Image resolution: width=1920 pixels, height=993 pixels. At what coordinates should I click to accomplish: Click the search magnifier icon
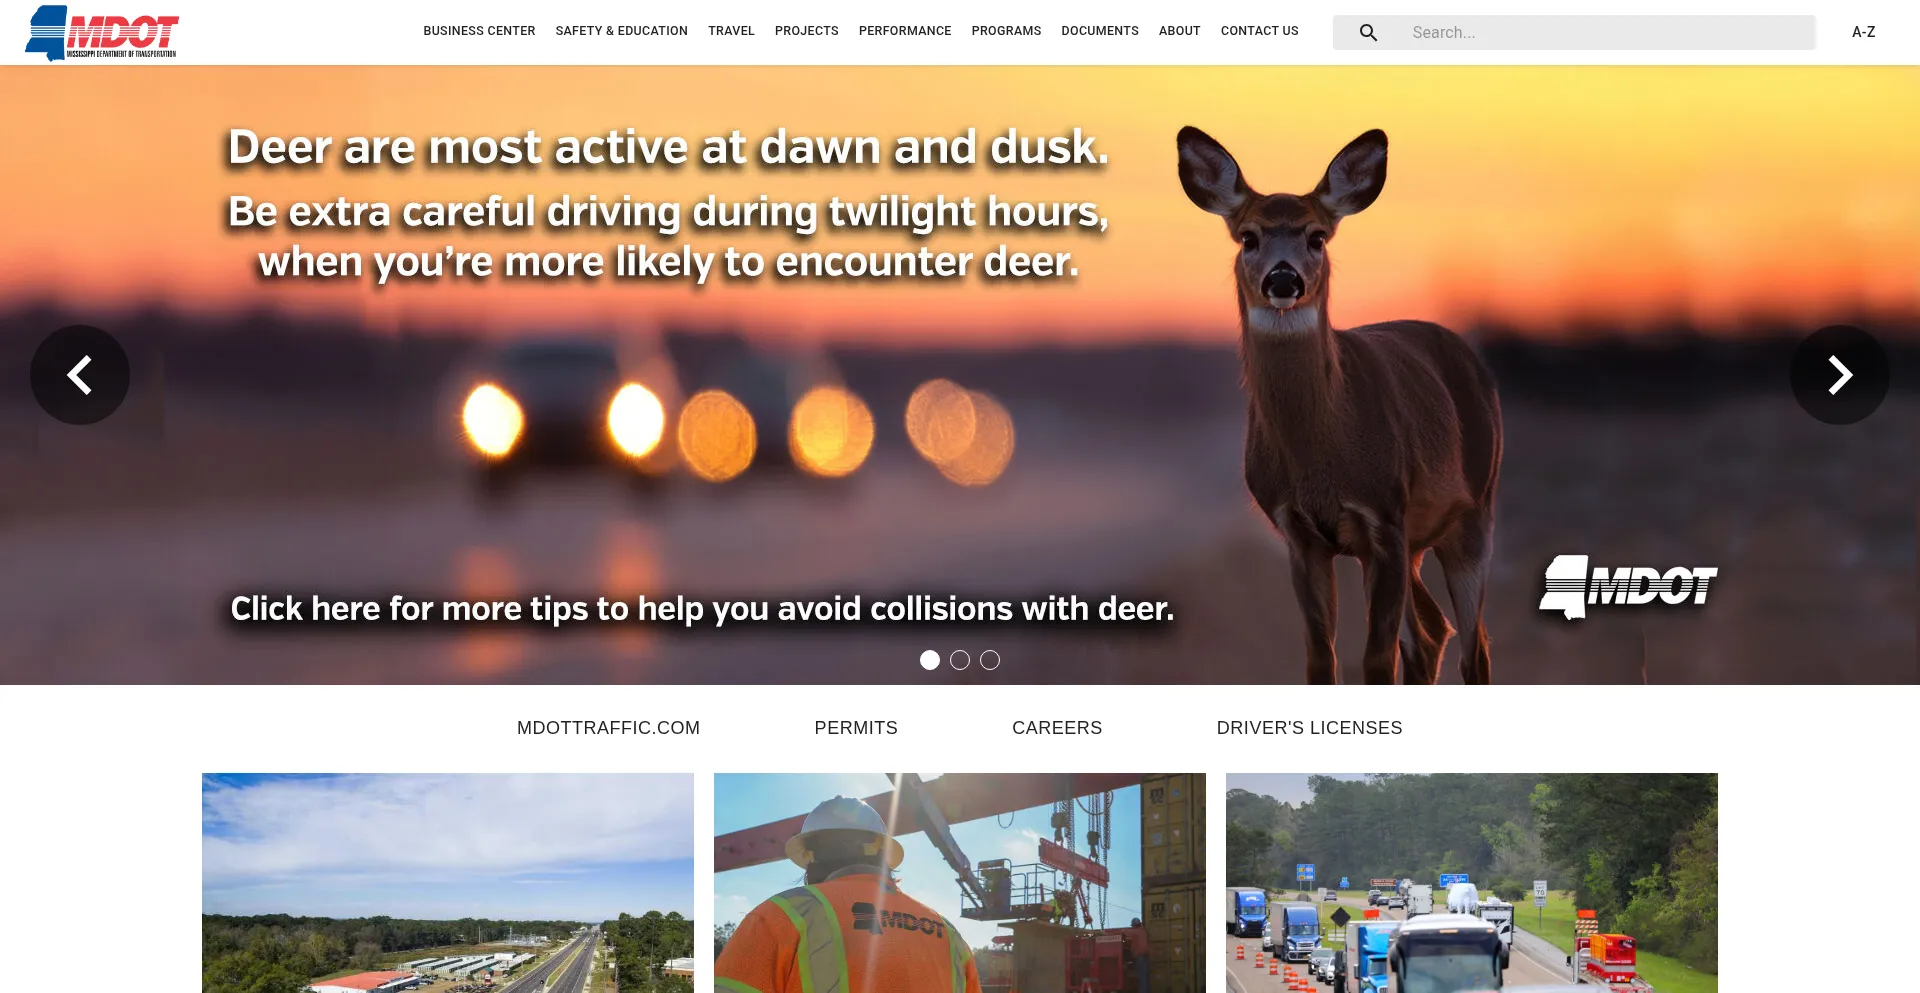1368,32
